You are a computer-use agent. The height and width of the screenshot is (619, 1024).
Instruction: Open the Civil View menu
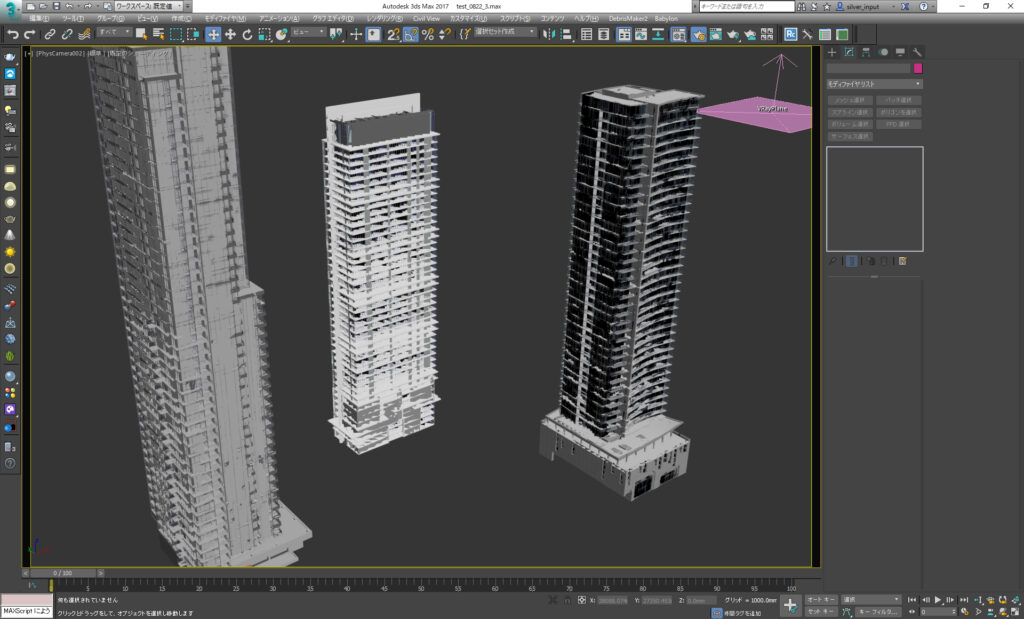coord(426,18)
